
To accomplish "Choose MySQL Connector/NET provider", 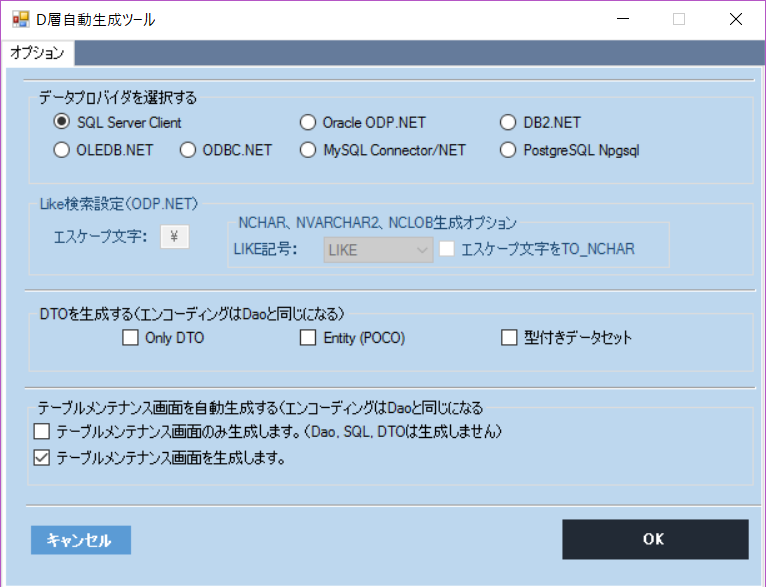I will [x=308, y=150].
